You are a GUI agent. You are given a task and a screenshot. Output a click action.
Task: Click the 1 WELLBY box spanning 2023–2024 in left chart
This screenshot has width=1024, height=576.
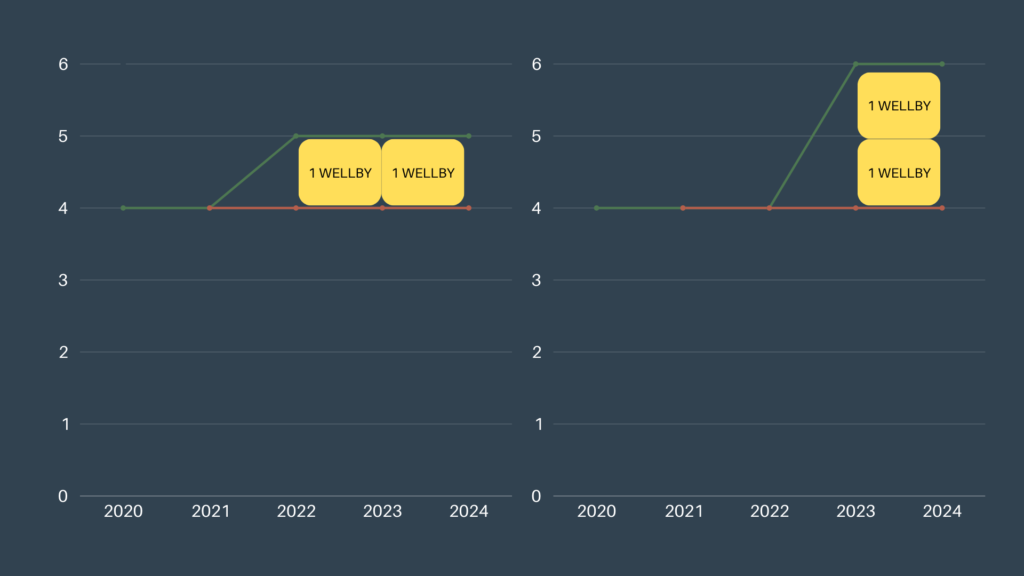click(x=423, y=172)
